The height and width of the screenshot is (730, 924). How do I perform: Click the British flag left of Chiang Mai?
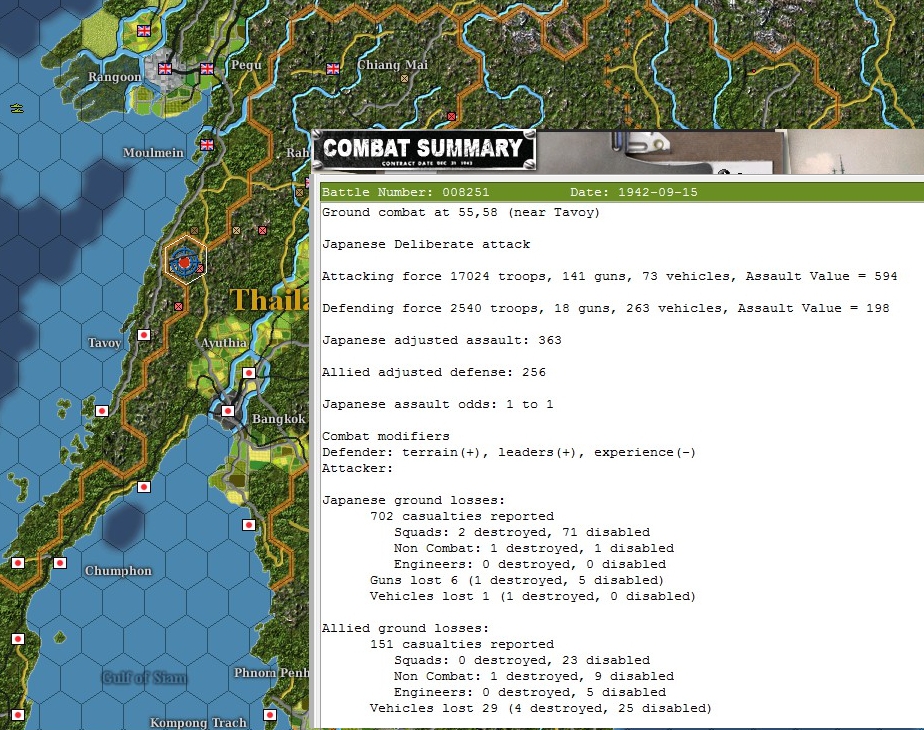[x=333, y=68]
